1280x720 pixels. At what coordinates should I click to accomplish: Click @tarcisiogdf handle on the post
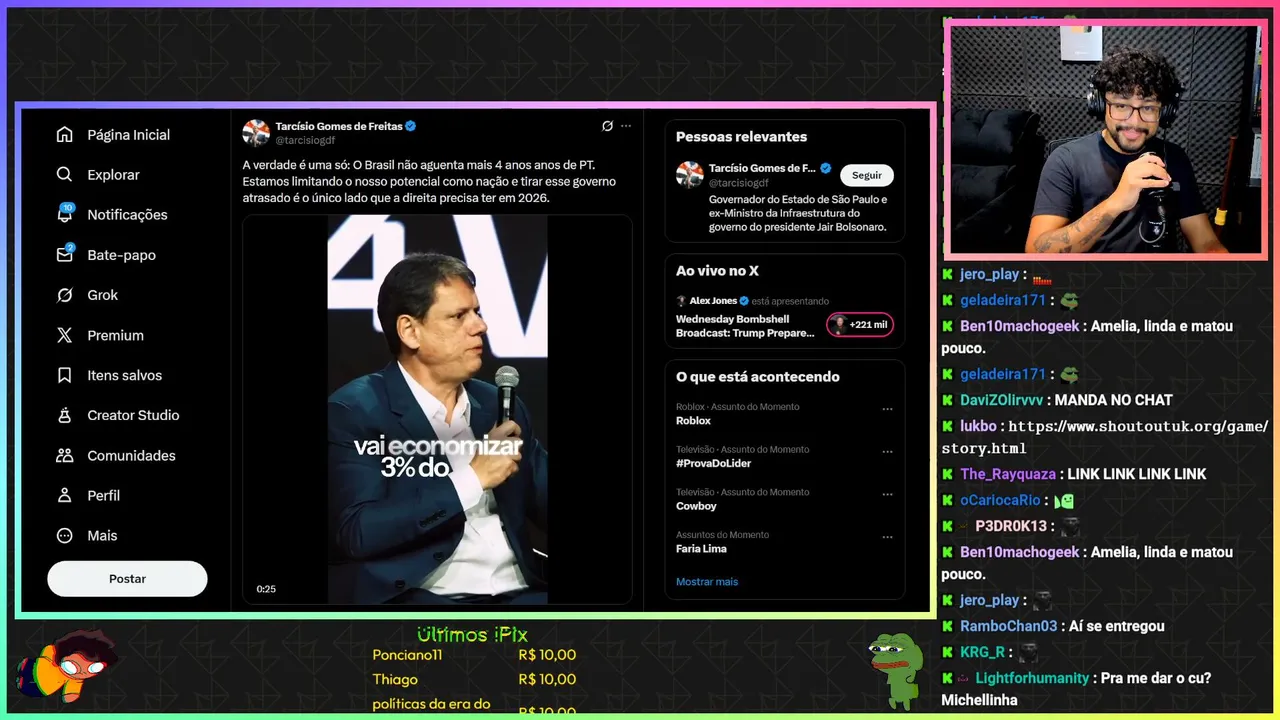tap(305, 140)
